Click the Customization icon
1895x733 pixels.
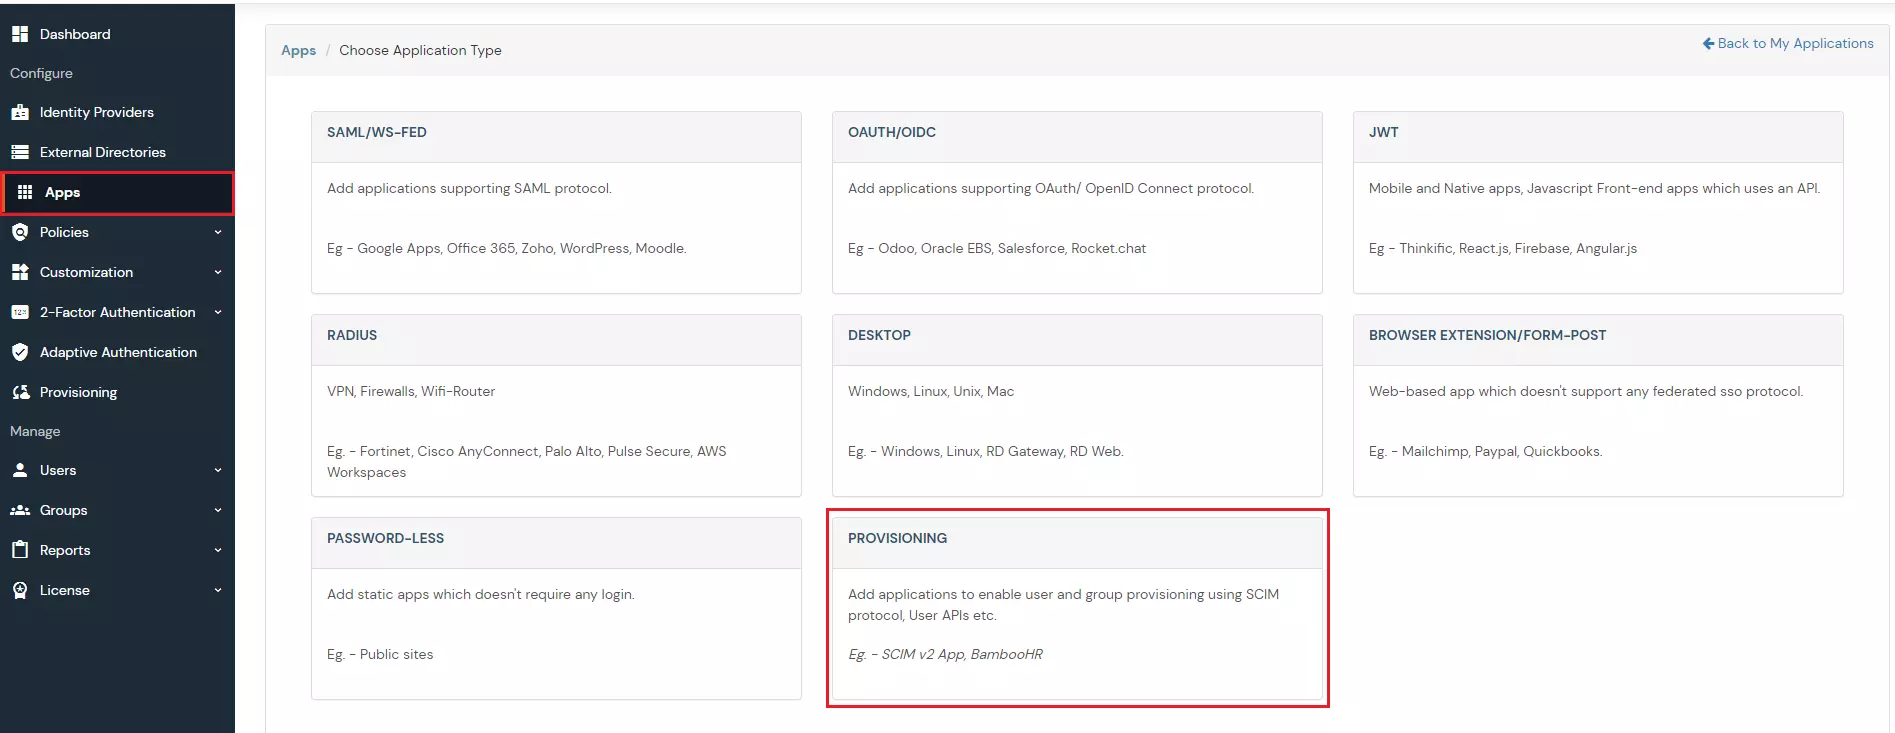[20, 272]
